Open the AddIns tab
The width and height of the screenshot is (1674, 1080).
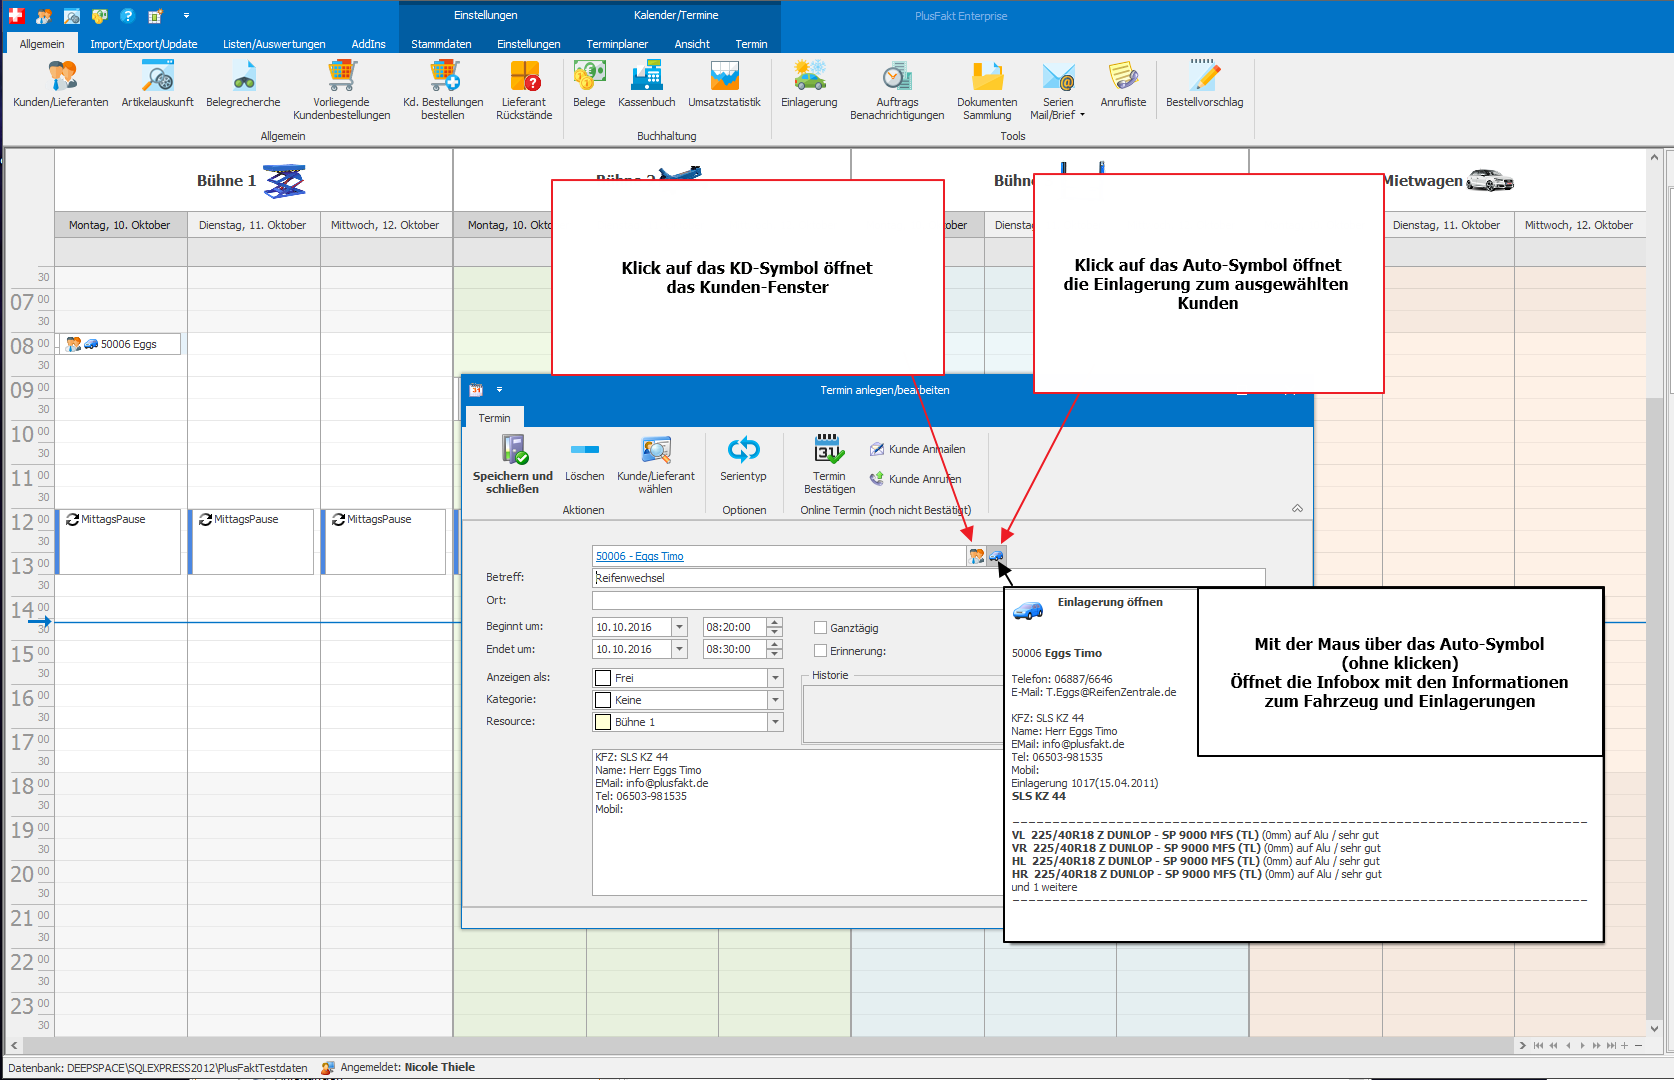[x=368, y=44]
